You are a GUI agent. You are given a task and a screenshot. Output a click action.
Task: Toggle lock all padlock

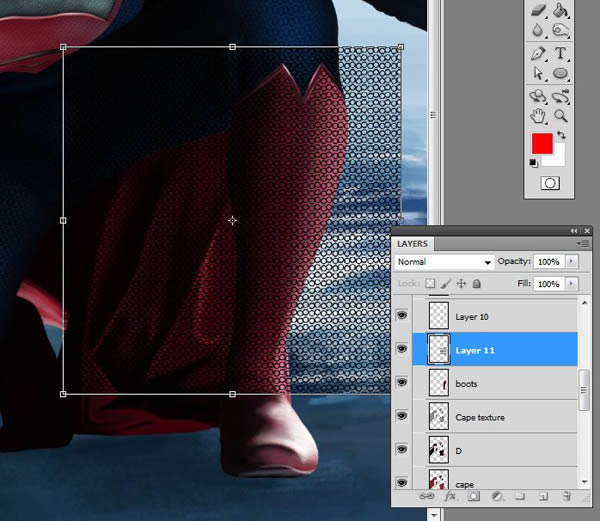pos(476,283)
